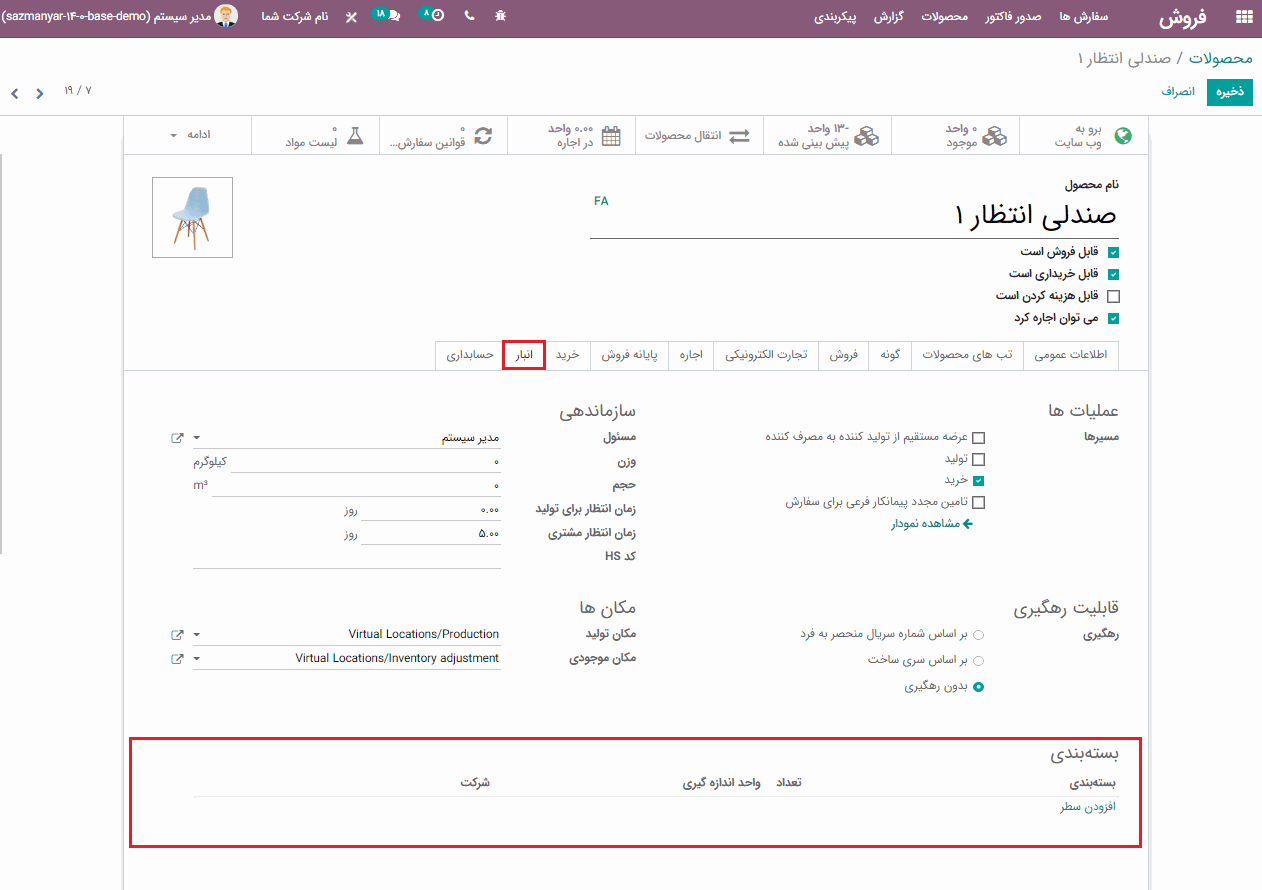The width and height of the screenshot is (1262, 890).
Task: Open conversations icon with 18 badge
Action: point(388,16)
